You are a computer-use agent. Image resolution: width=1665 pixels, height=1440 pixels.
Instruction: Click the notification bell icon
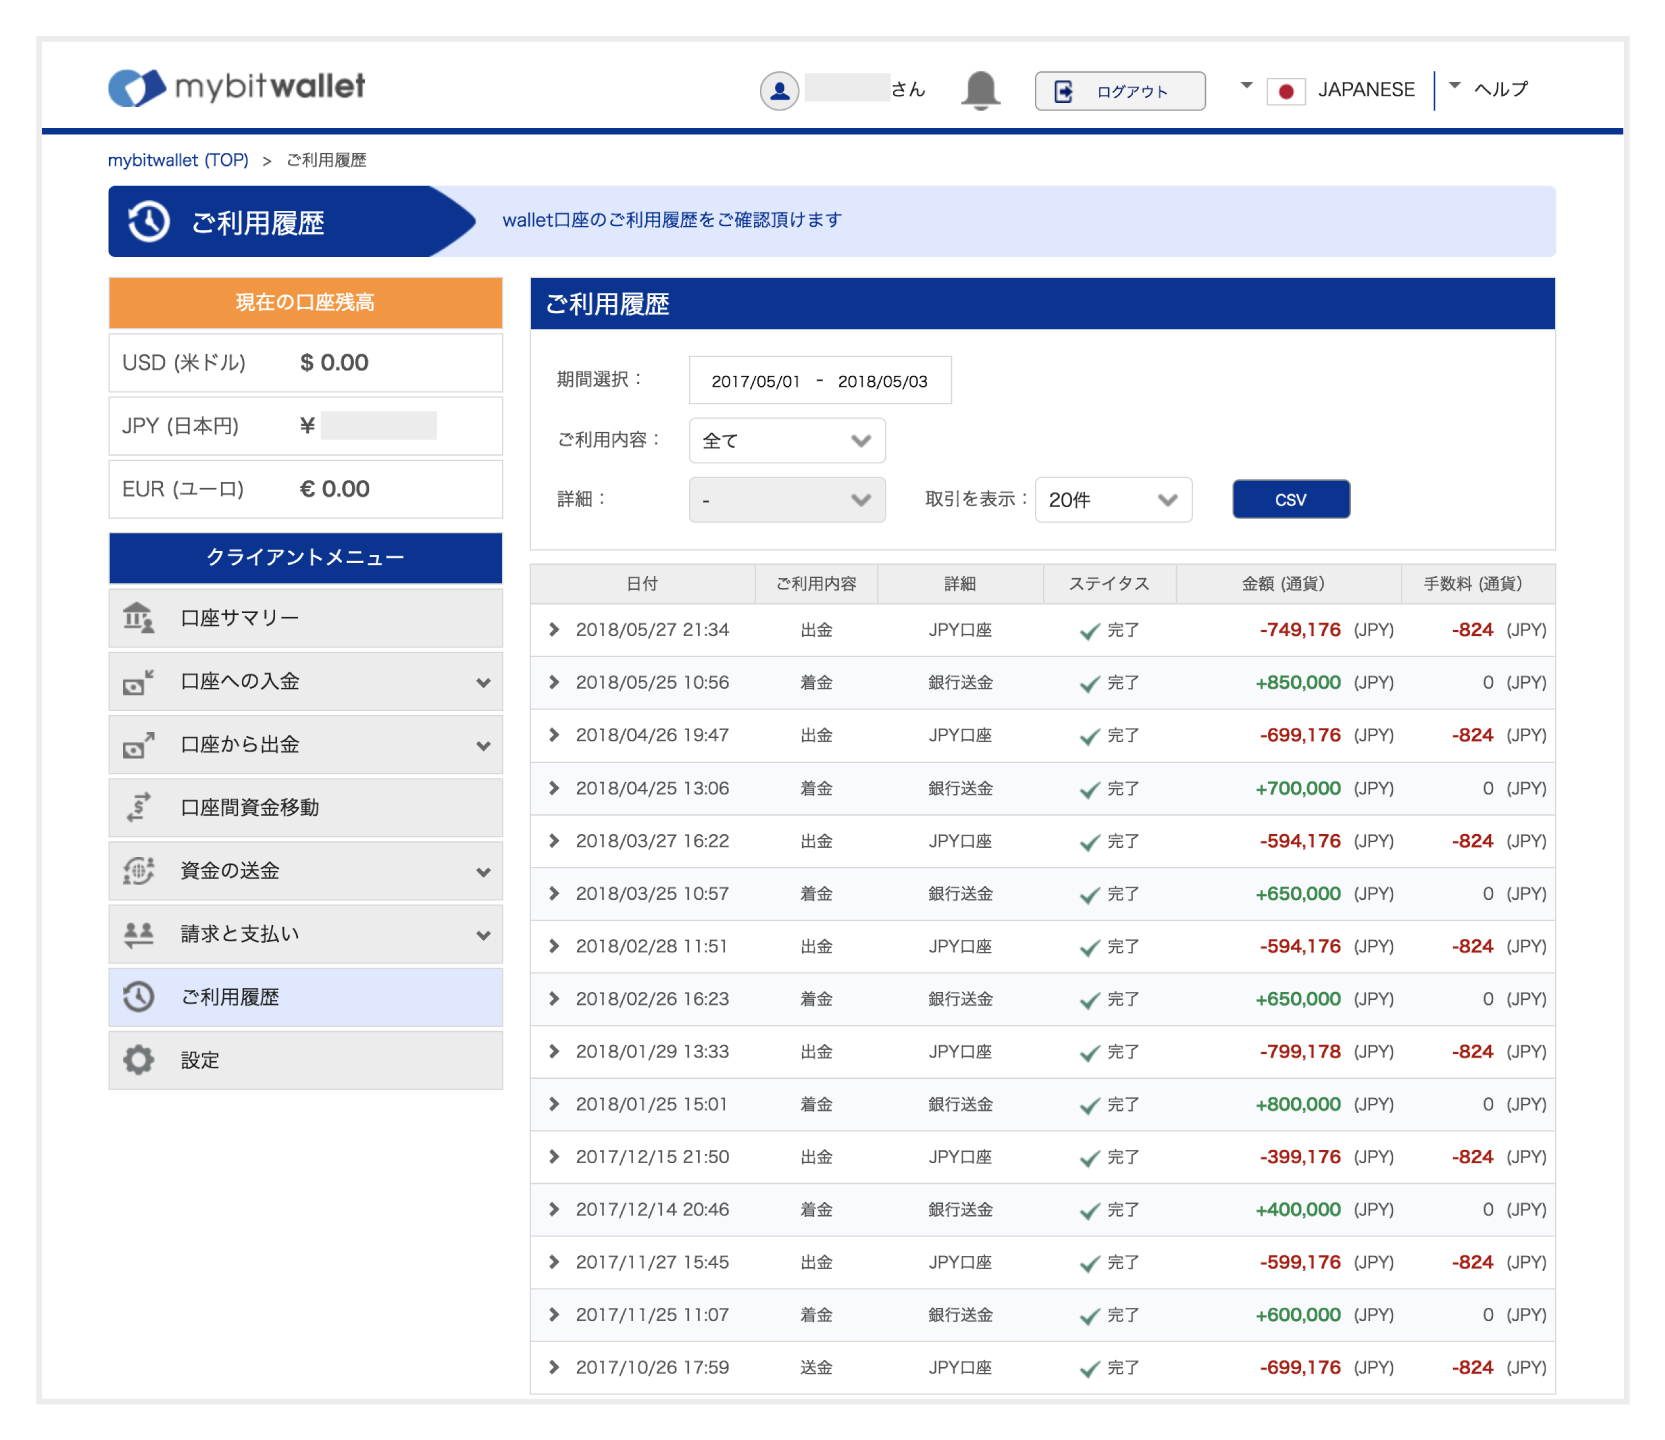coord(980,90)
